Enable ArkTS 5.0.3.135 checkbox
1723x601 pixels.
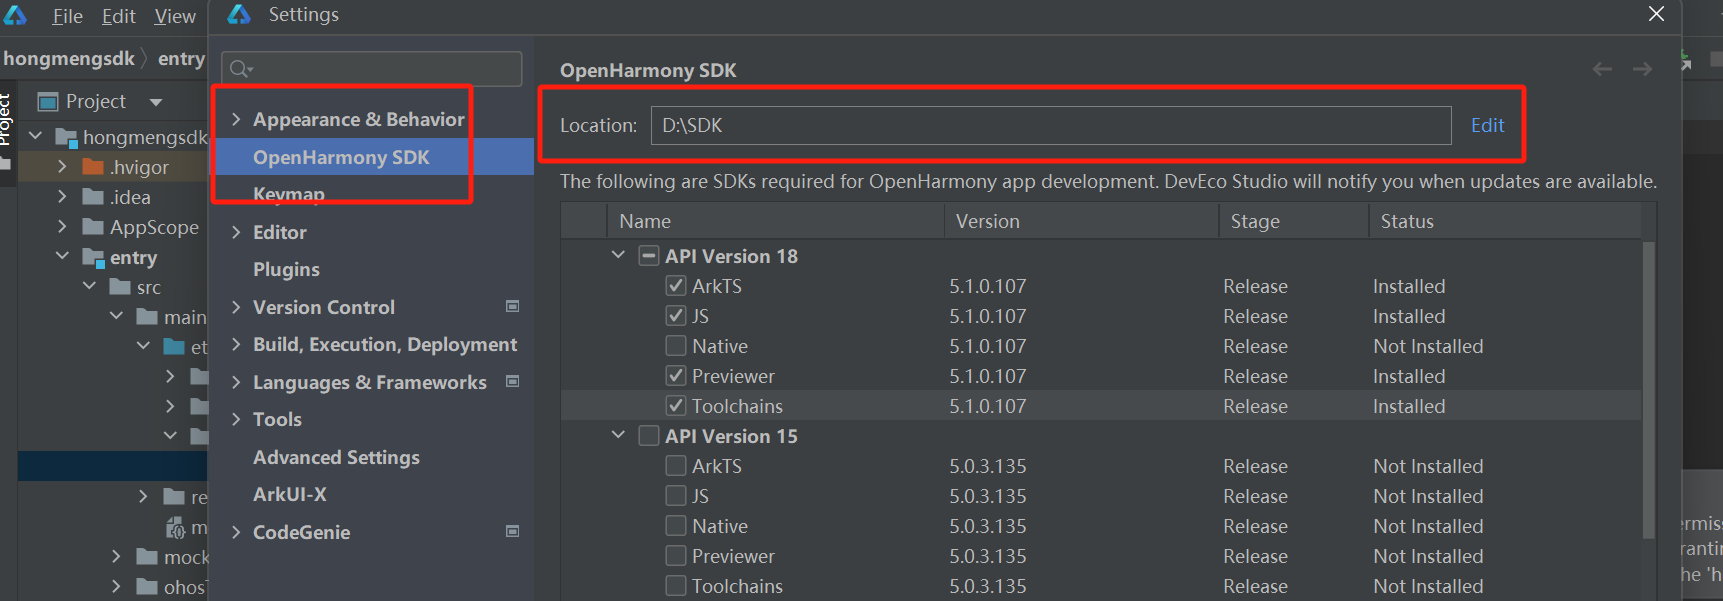coord(676,466)
